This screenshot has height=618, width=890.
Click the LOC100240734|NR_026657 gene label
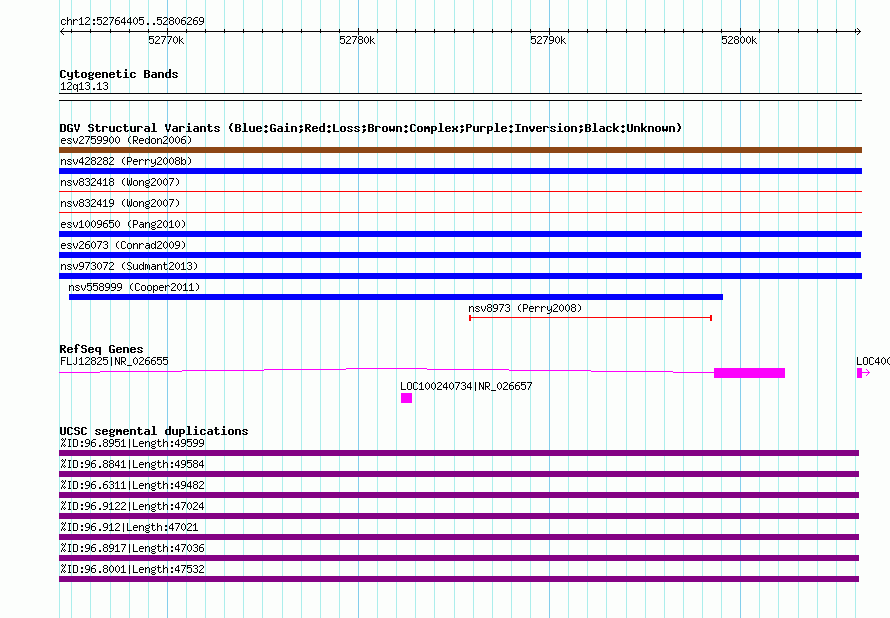click(466, 386)
